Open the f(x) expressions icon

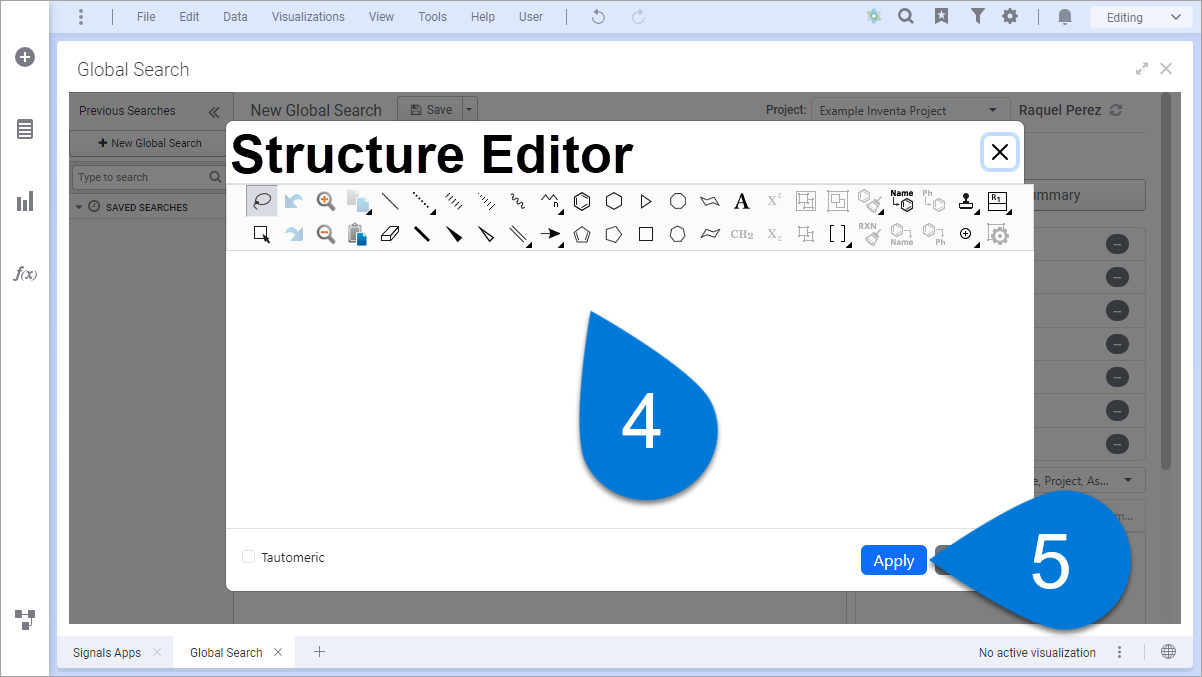coord(25,273)
